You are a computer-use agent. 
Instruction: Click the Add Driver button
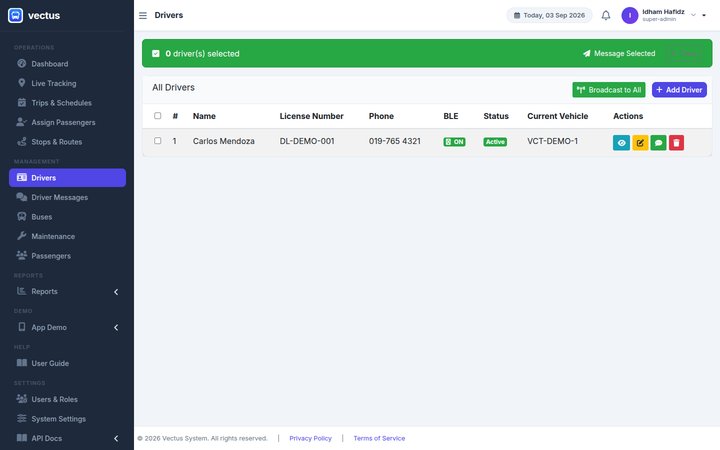coord(679,90)
